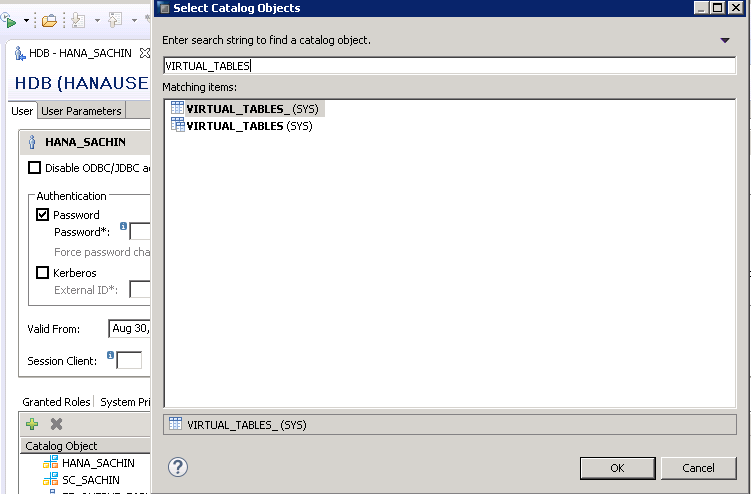Click the gray X remove icon

pyautogui.click(x=57, y=424)
